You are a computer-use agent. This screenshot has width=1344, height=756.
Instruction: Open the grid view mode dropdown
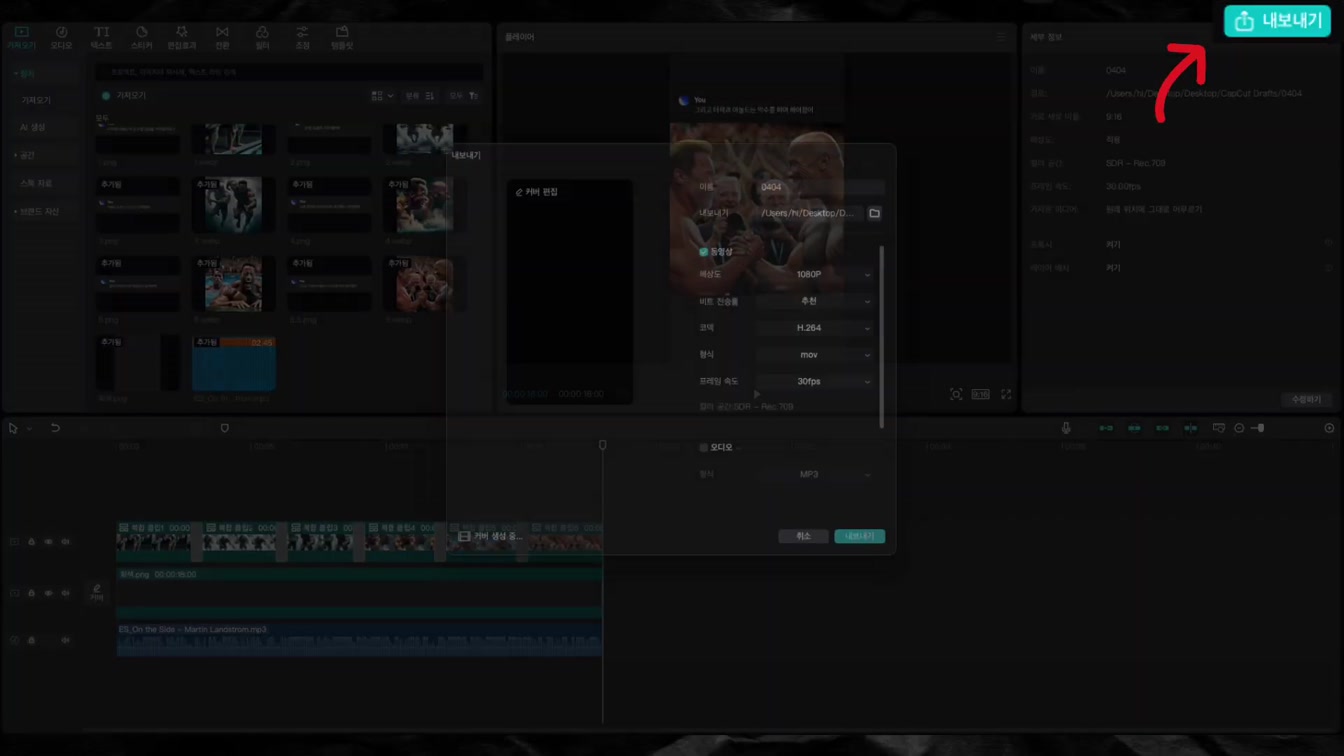coord(382,96)
